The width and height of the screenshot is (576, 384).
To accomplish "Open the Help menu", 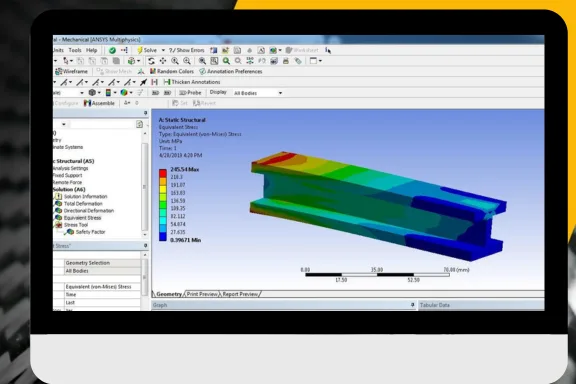I will (91, 50).
